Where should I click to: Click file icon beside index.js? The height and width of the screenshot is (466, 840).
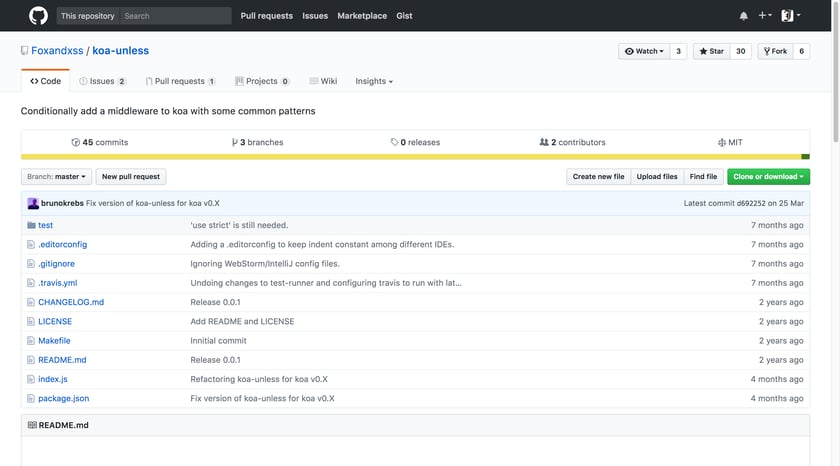coord(31,379)
